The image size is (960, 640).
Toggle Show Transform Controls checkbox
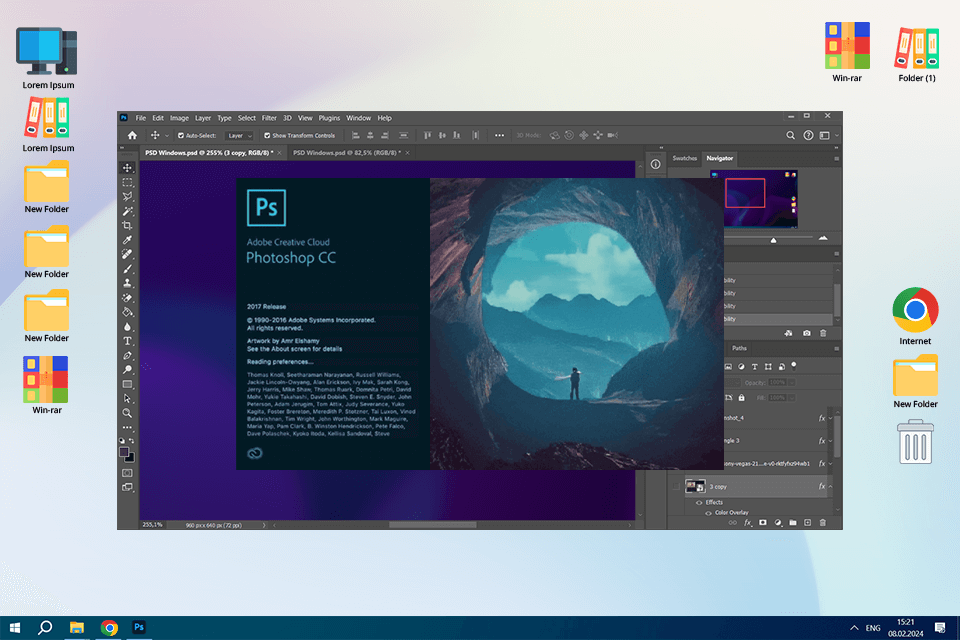click(x=267, y=135)
